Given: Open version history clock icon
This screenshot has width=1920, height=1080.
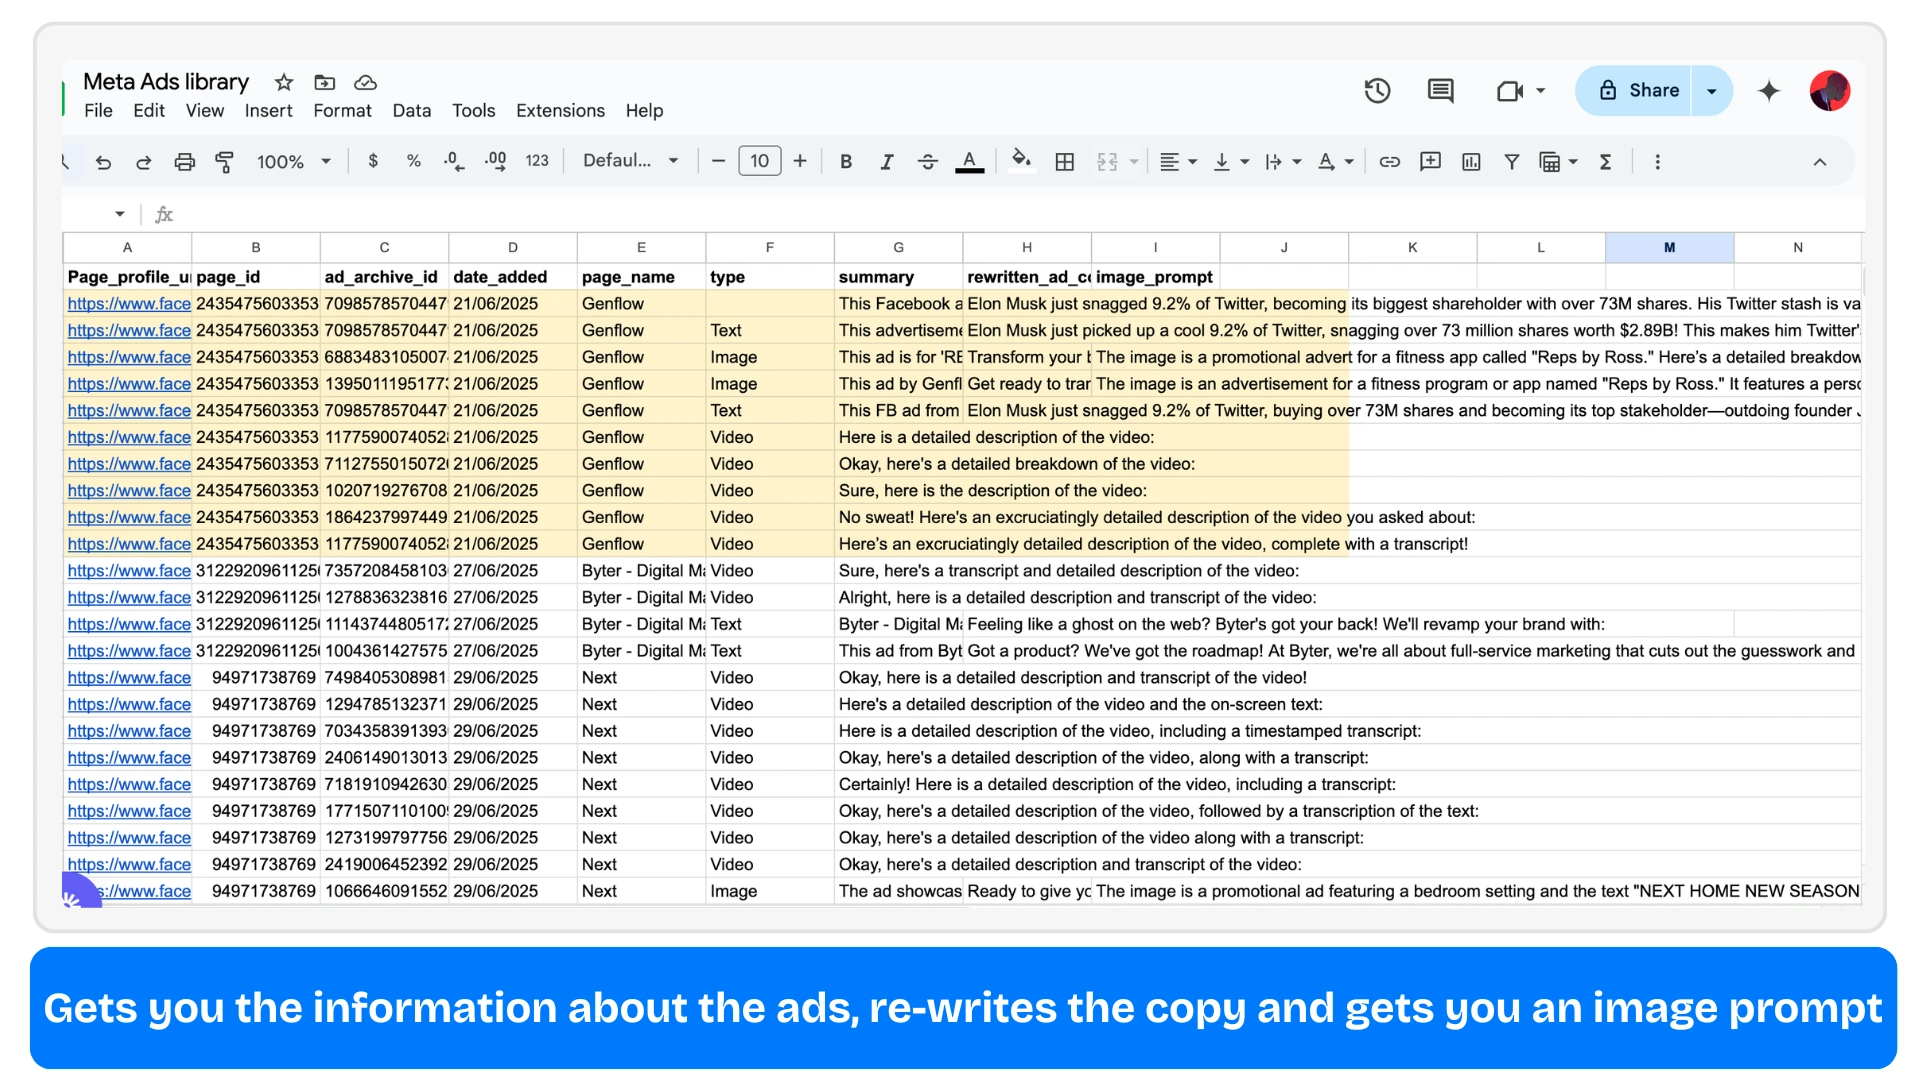Looking at the screenshot, I should [x=1377, y=91].
